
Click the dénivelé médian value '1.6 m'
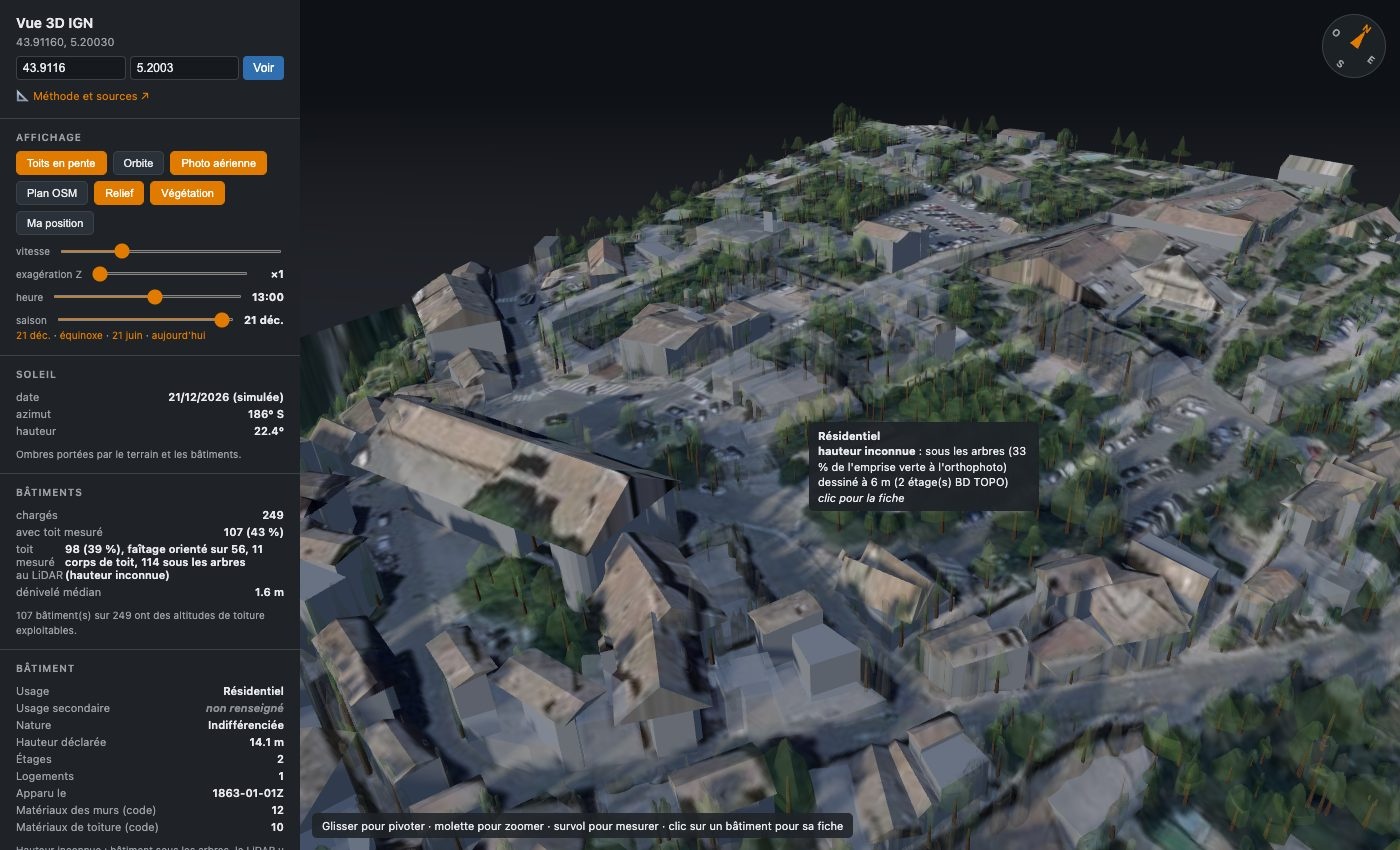(269, 592)
